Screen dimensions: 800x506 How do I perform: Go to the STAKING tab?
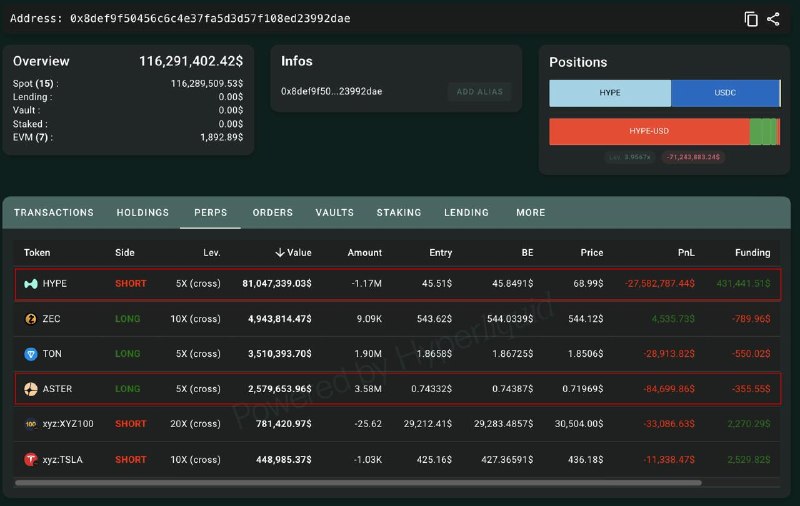399,213
